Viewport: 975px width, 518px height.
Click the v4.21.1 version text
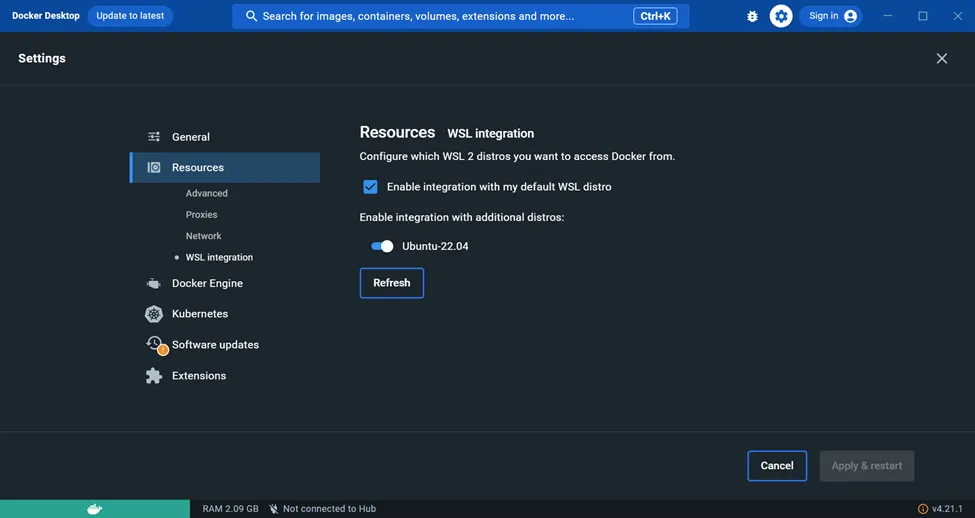(x=947, y=509)
